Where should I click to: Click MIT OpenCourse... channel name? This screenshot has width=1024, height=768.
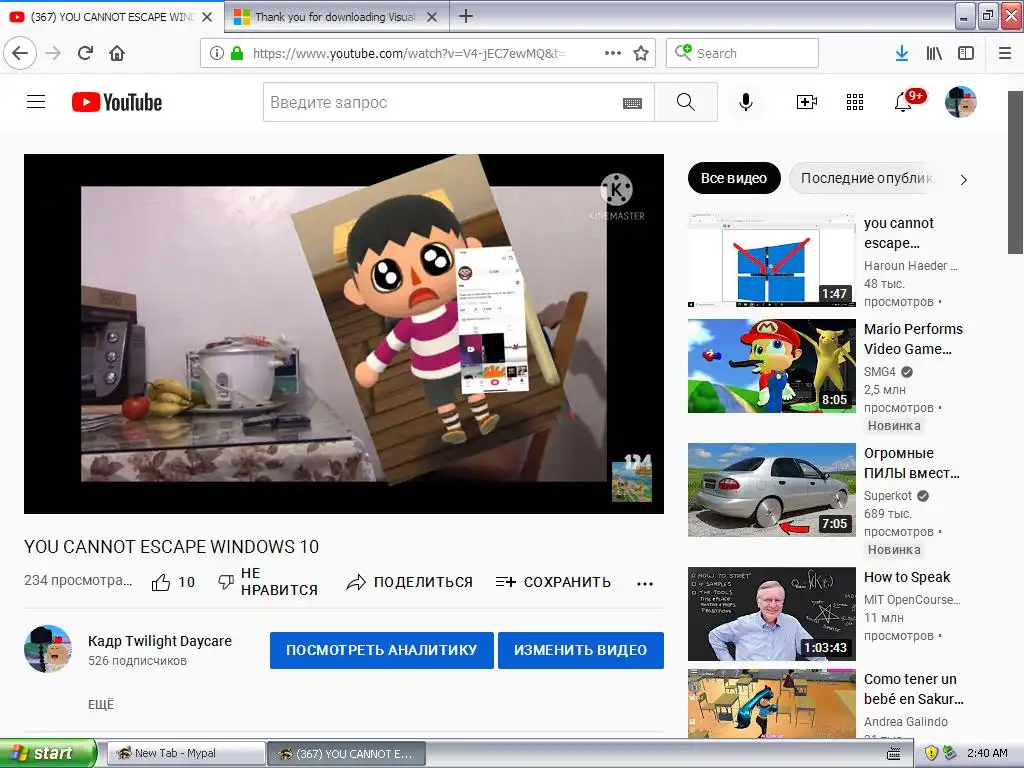point(912,600)
